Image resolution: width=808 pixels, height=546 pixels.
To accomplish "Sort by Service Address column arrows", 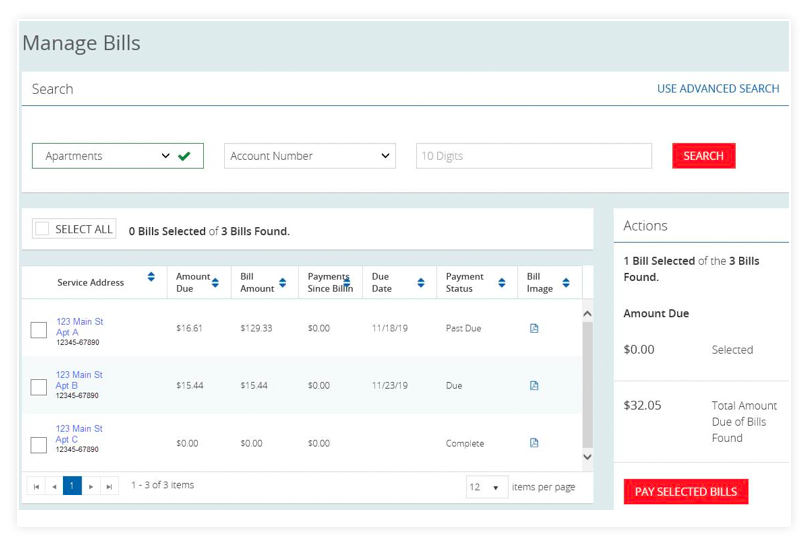I will (151, 277).
